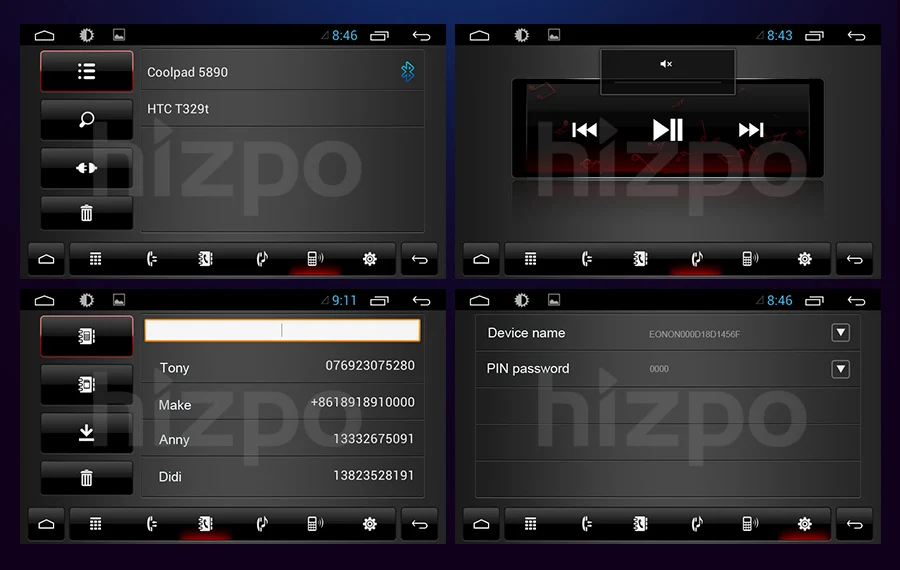Tap bottom back button in top-left screen
Screen dimensions: 900x570
pyautogui.click(x=420, y=259)
